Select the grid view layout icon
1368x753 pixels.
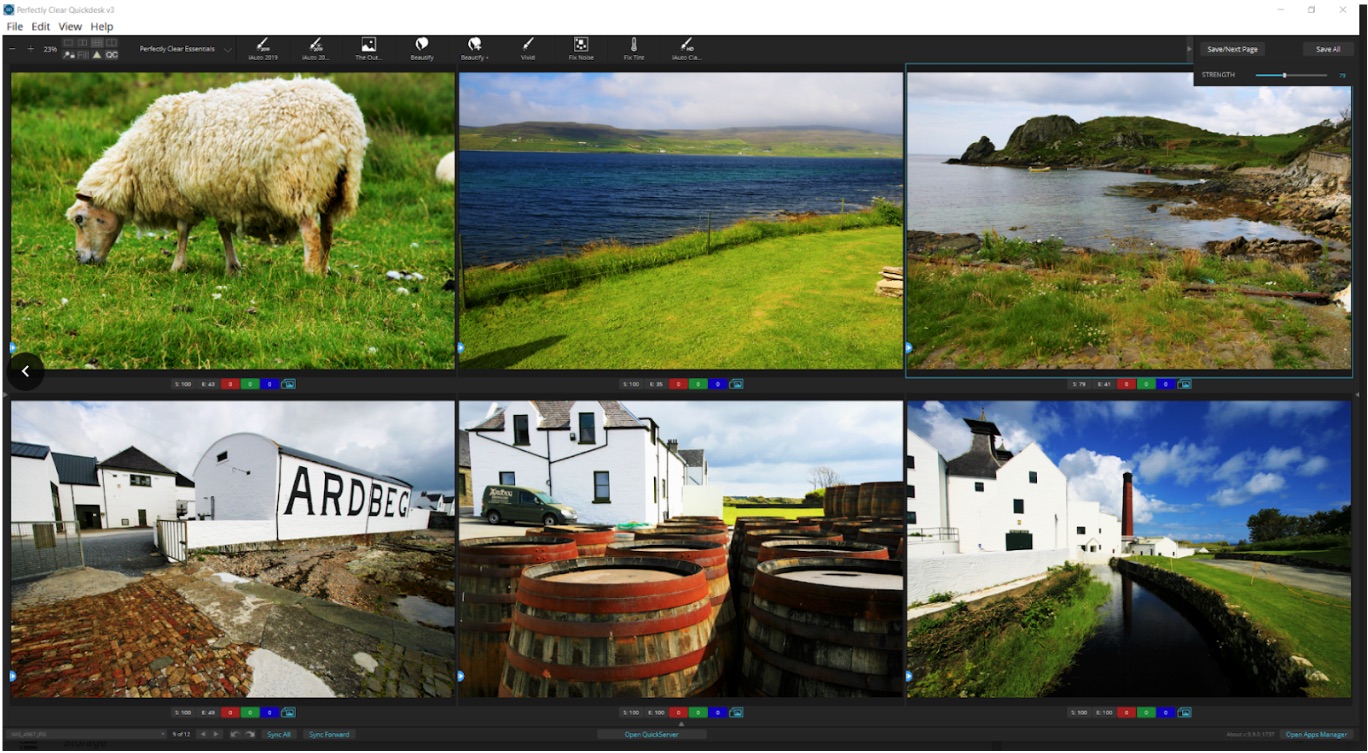(97, 43)
